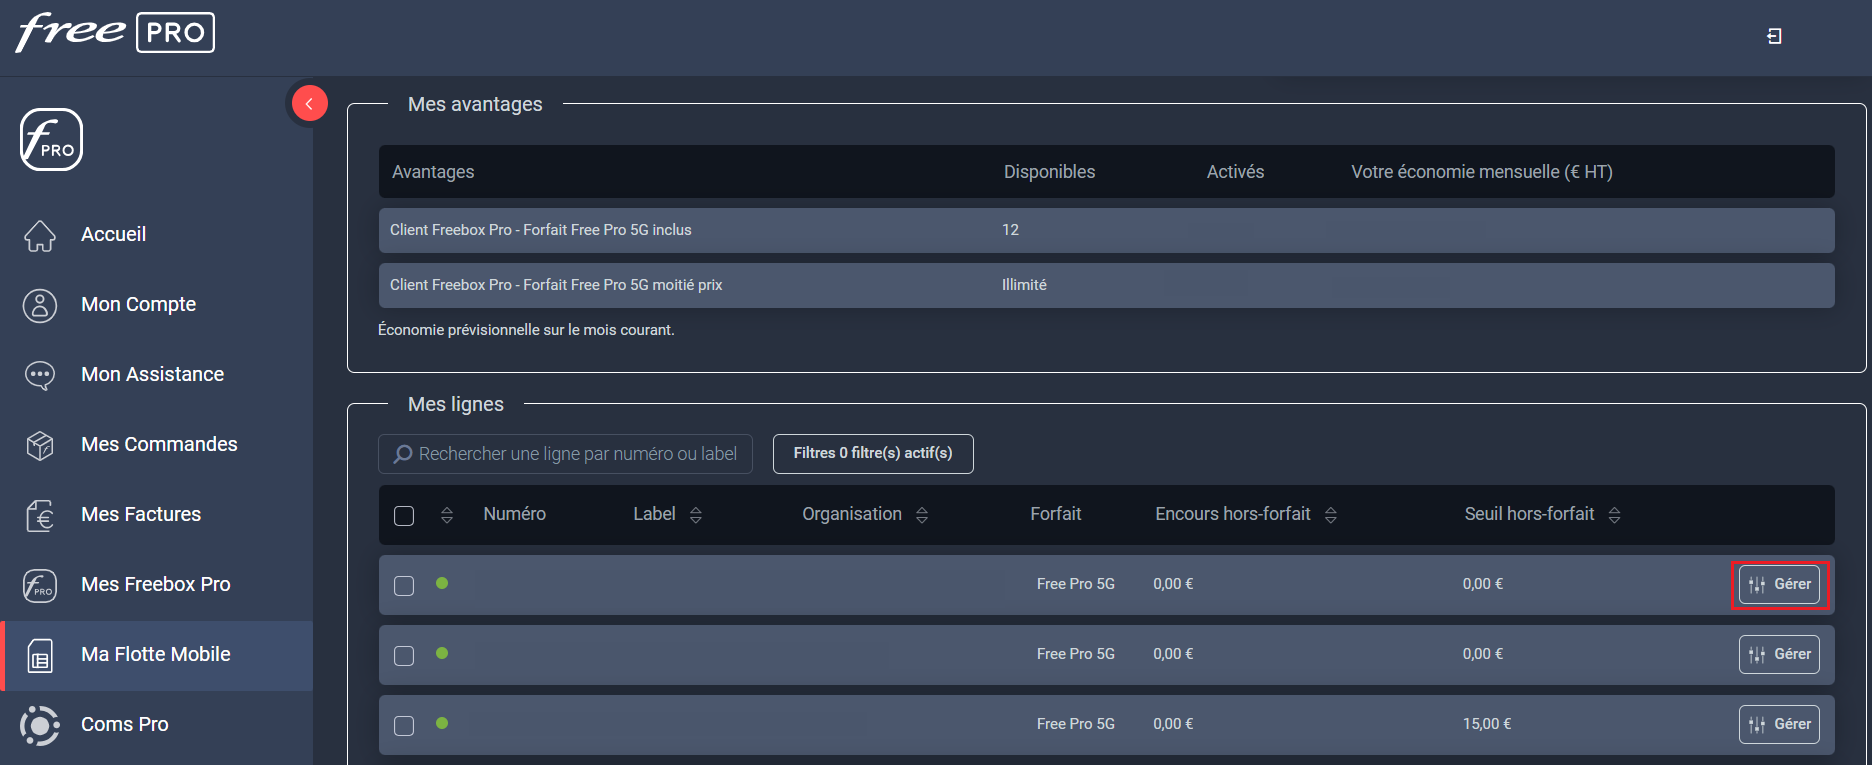Viewport: 1872px width, 765px height.
Task: Click the "Économie prévisionnelle sur le mois courant." note
Action: (x=526, y=330)
